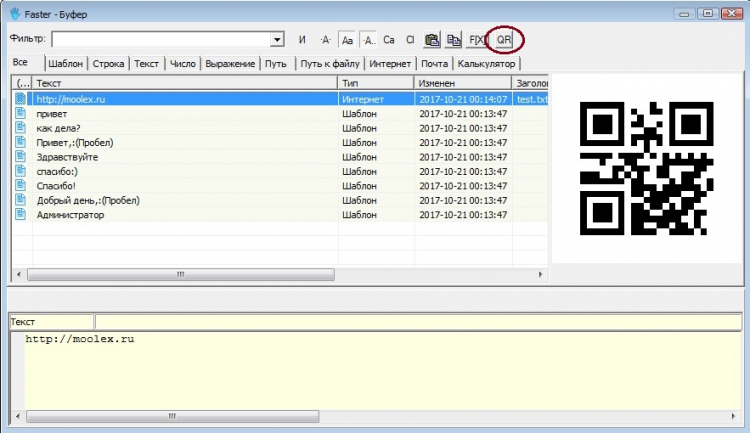The image size is (750, 433).
Task: Click the '(…' first column header
Action: 22,83
